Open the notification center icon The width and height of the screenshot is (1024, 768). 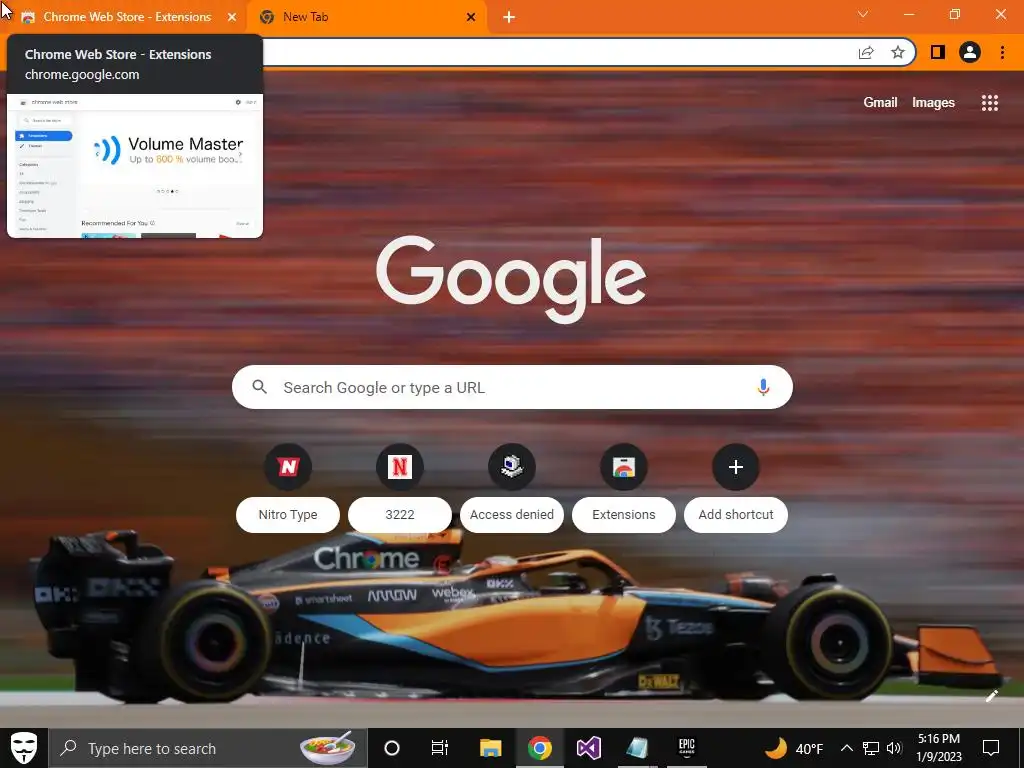click(991, 748)
